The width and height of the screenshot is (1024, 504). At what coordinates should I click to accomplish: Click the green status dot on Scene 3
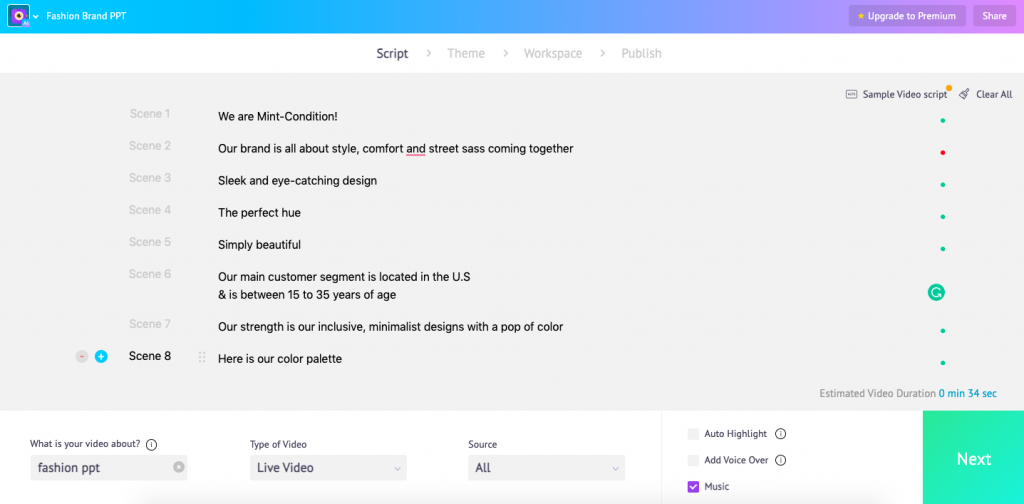942,185
